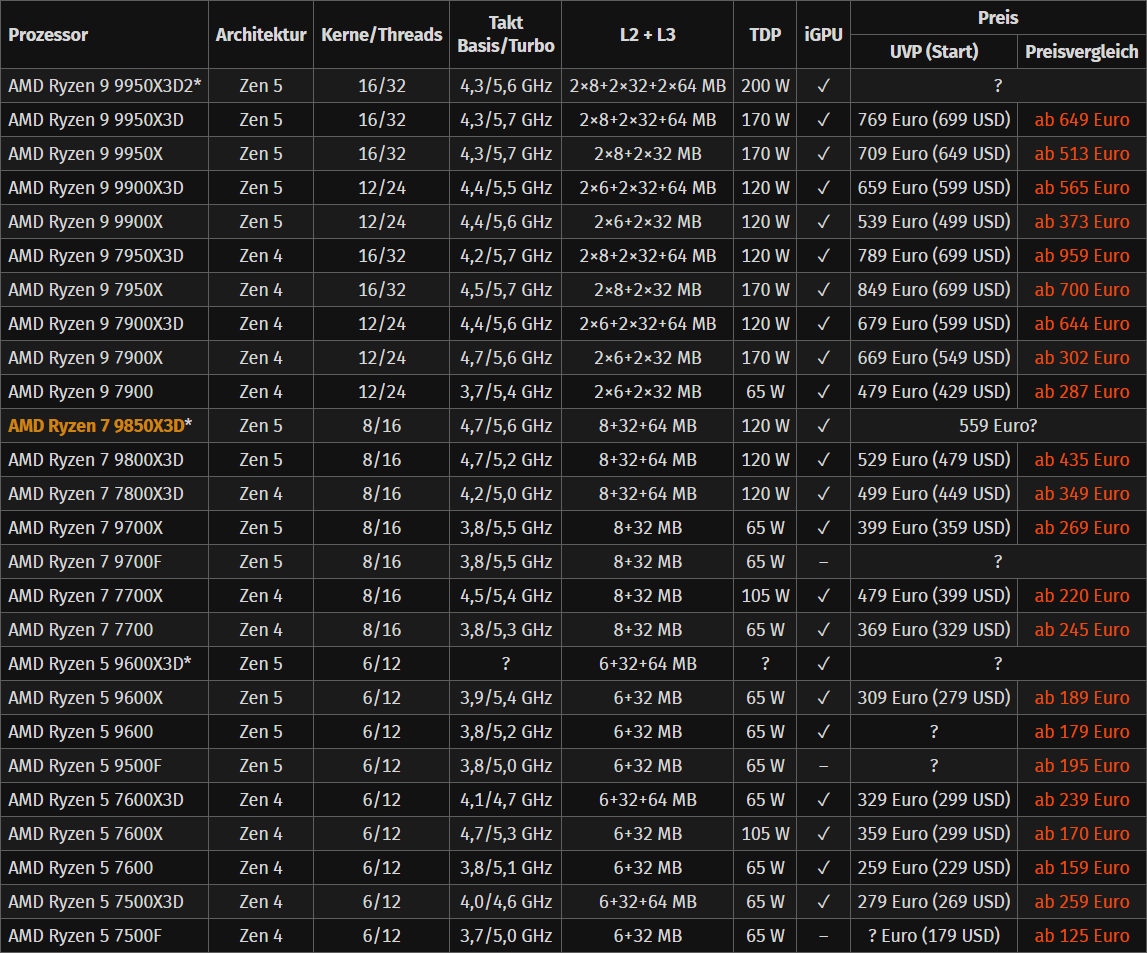
Task: Follow 'ab 302 Euro' price link
Action: pyautogui.click(x=1081, y=358)
